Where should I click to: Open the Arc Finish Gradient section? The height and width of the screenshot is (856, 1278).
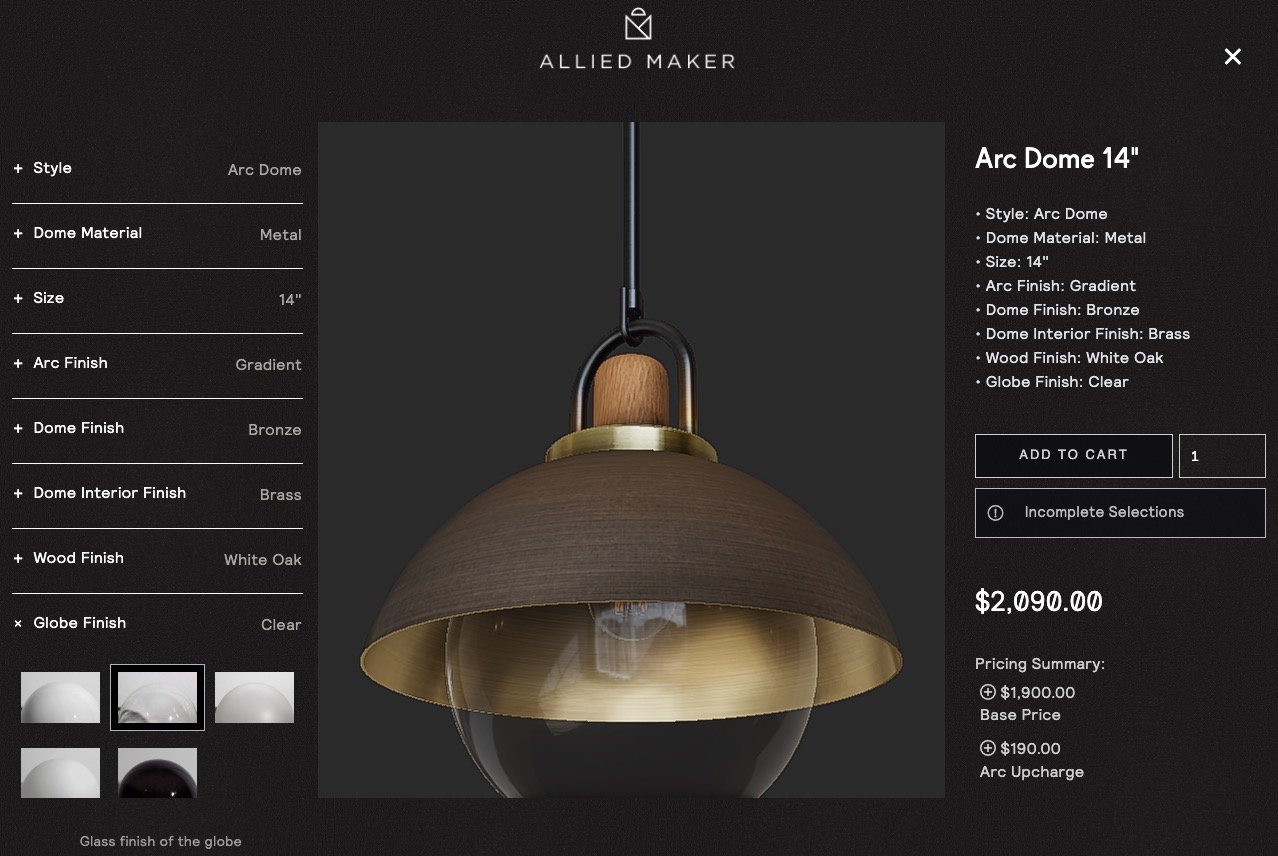(x=157, y=364)
